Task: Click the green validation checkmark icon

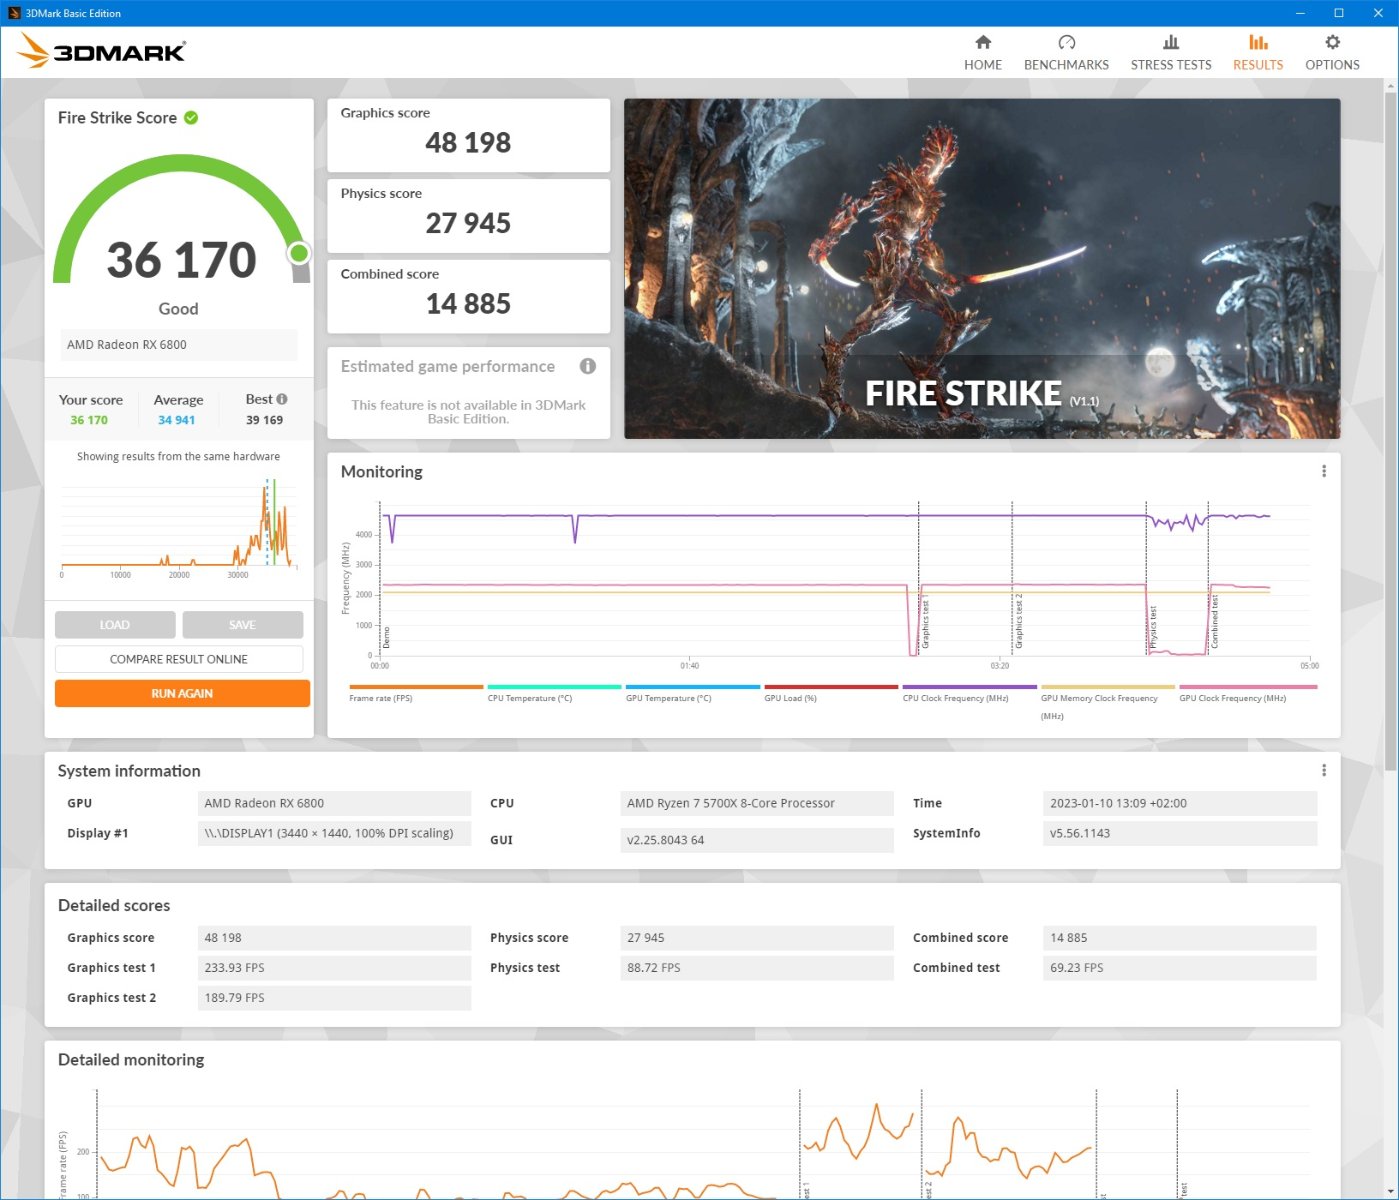Action: [191, 118]
